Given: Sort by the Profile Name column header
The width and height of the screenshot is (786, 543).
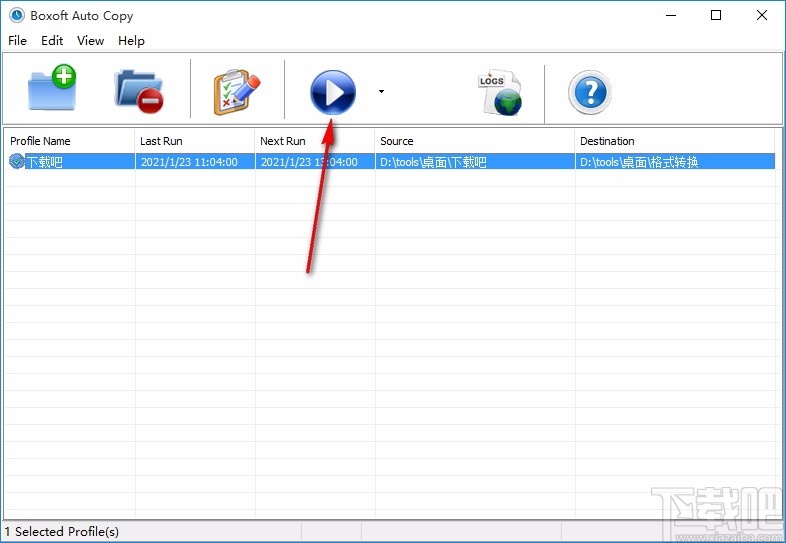Looking at the screenshot, I should coord(69,141).
